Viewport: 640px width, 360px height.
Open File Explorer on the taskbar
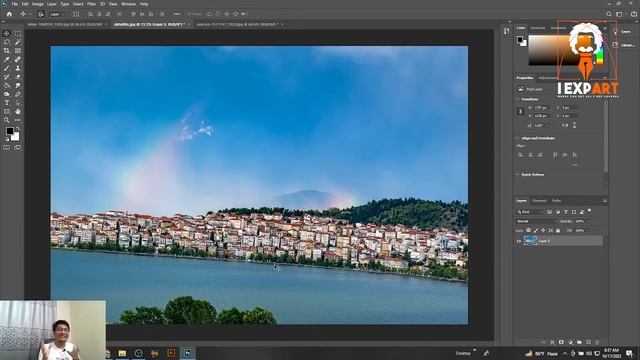click(x=122, y=353)
